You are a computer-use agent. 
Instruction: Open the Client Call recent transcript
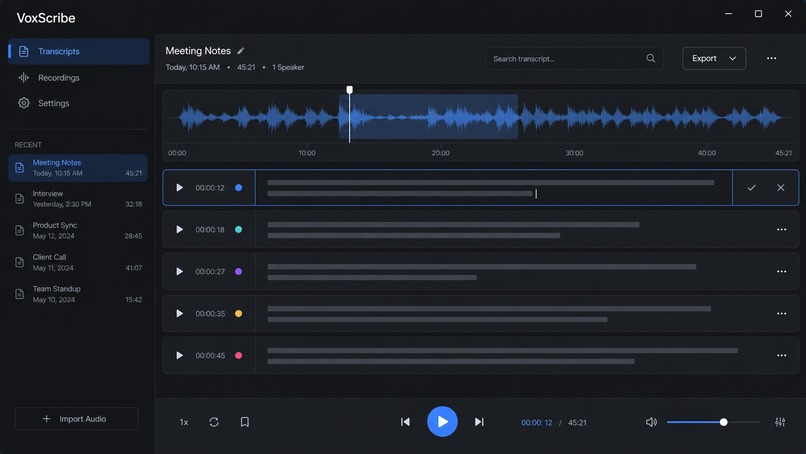(x=78, y=263)
